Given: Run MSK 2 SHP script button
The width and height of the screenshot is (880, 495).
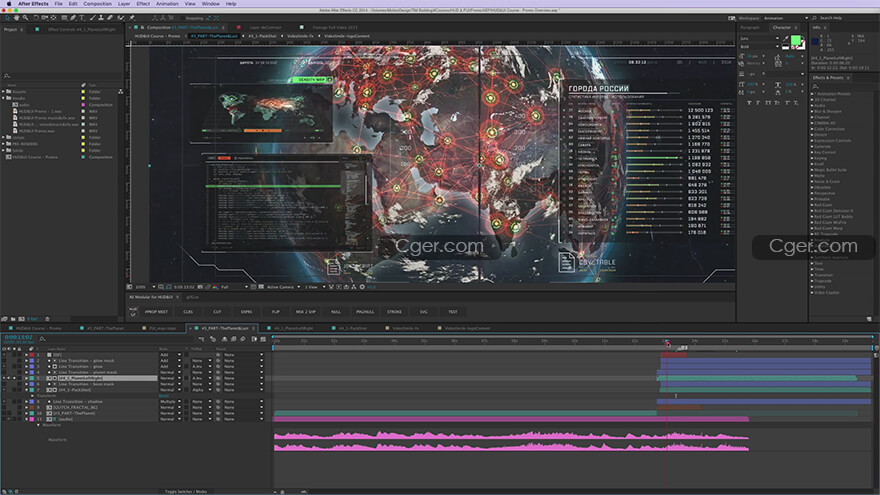Looking at the screenshot, I should pyautogui.click(x=306, y=311).
